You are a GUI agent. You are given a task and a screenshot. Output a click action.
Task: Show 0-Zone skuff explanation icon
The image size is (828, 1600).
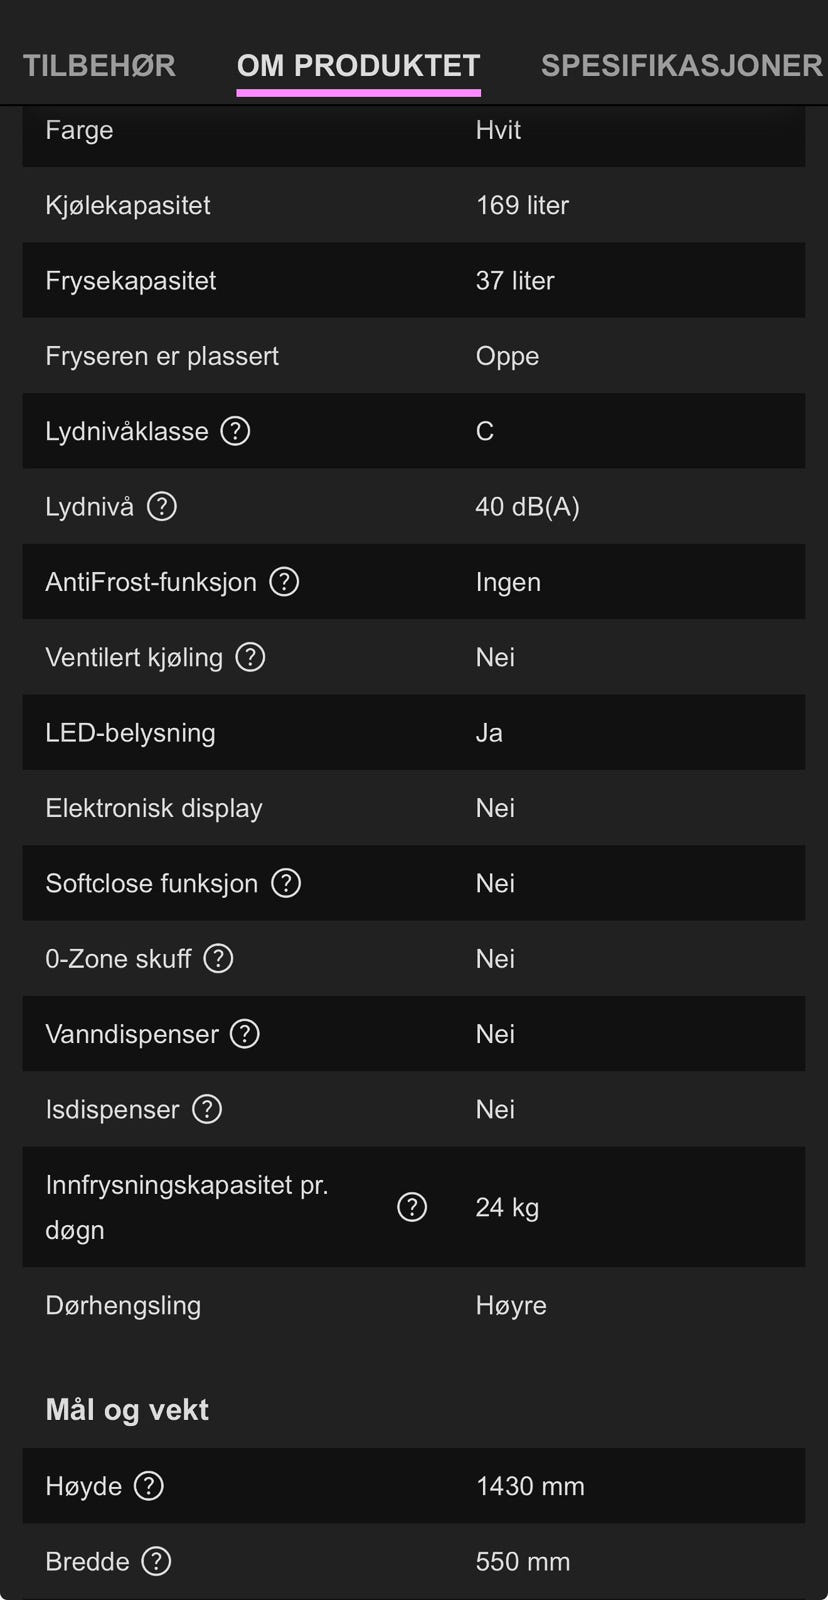(218, 959)
